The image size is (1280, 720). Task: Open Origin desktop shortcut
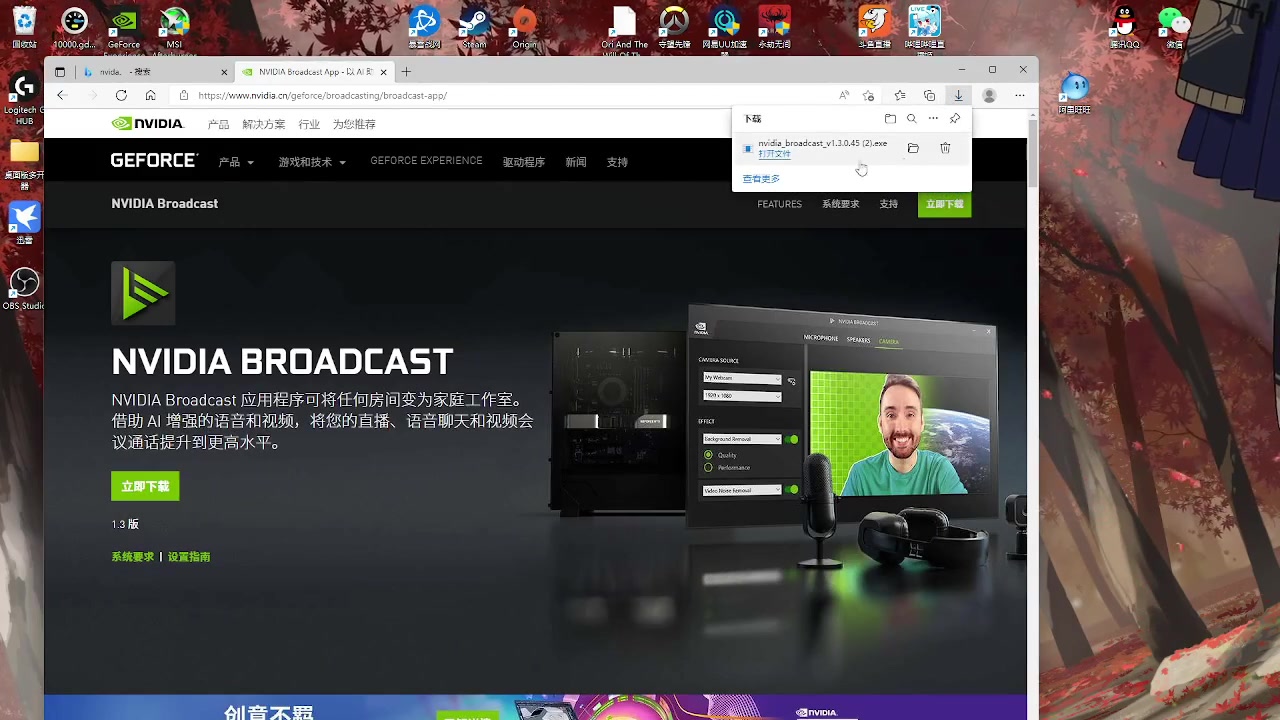click(524, 27)
